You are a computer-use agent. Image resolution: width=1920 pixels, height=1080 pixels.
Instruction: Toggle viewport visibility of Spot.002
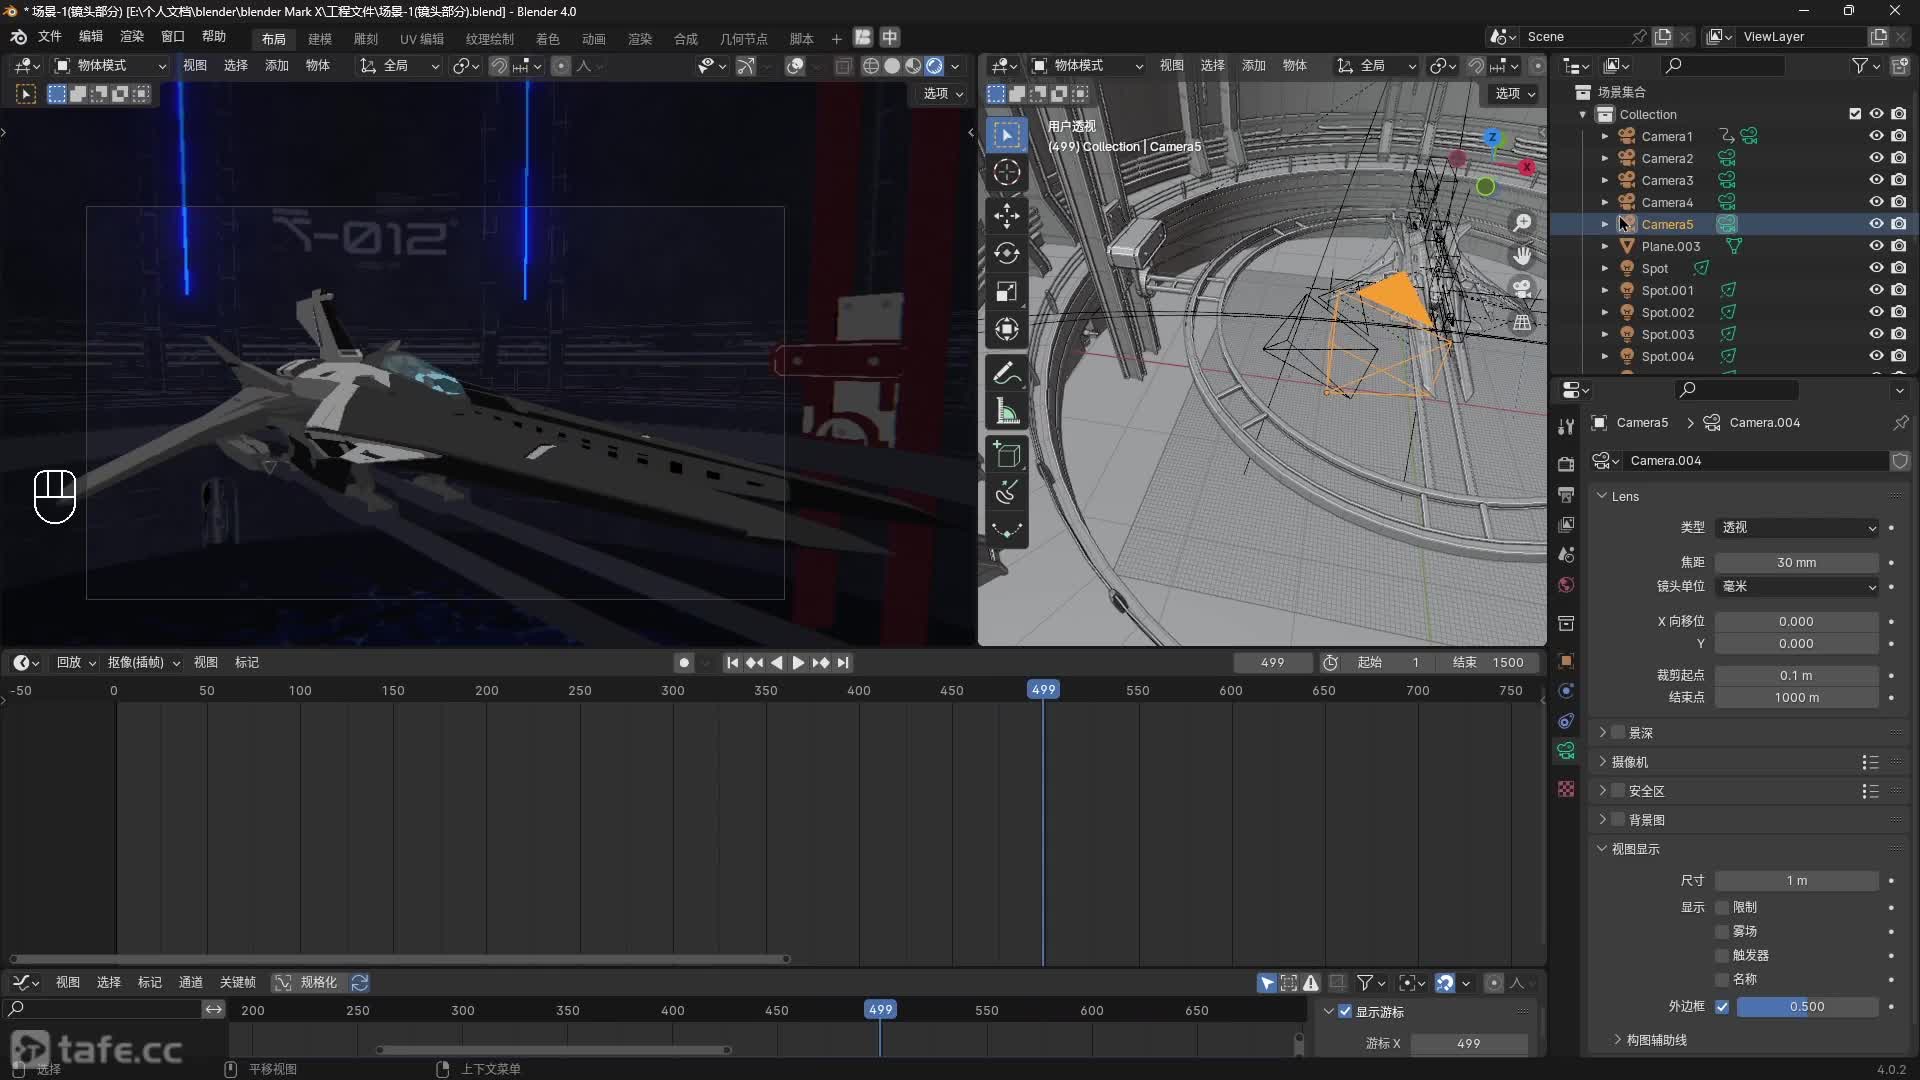[1876, 312]
